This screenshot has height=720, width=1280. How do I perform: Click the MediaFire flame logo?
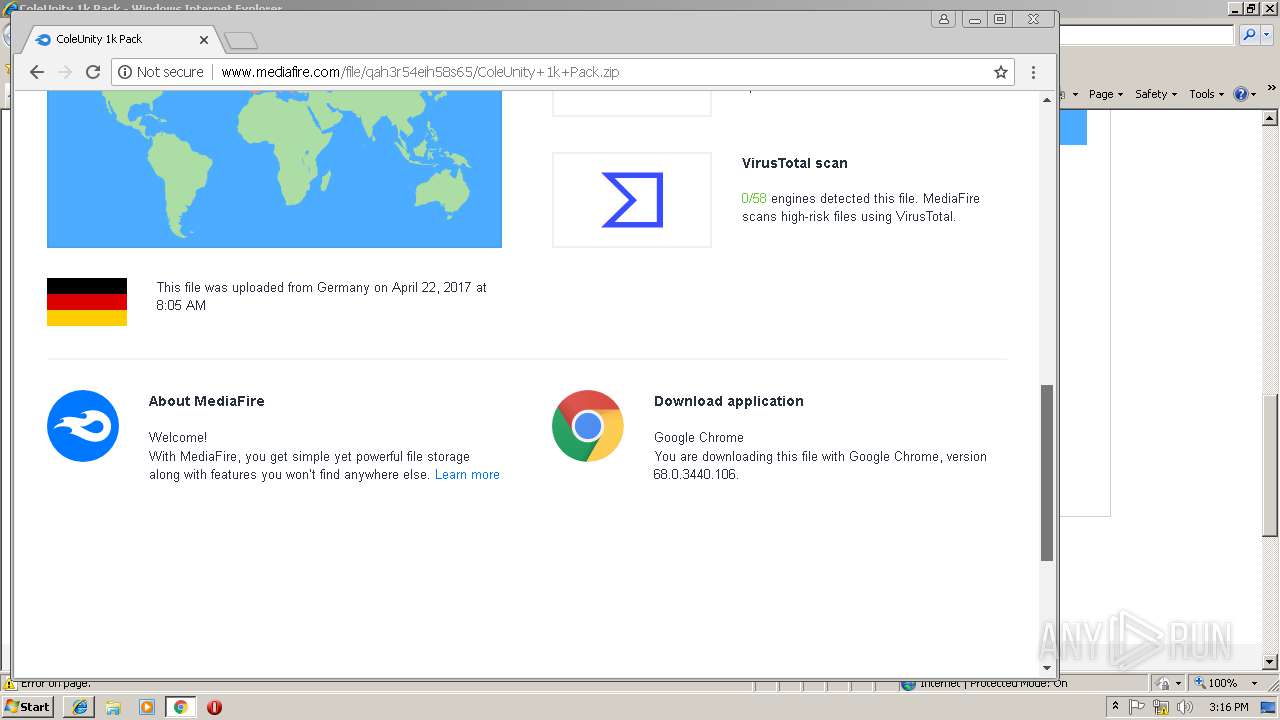click(x=83, y=426)
